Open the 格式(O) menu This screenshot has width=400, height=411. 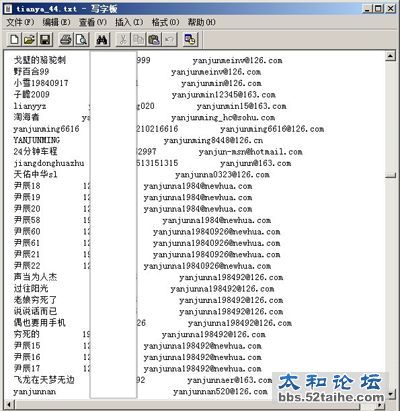click(165, 22)
